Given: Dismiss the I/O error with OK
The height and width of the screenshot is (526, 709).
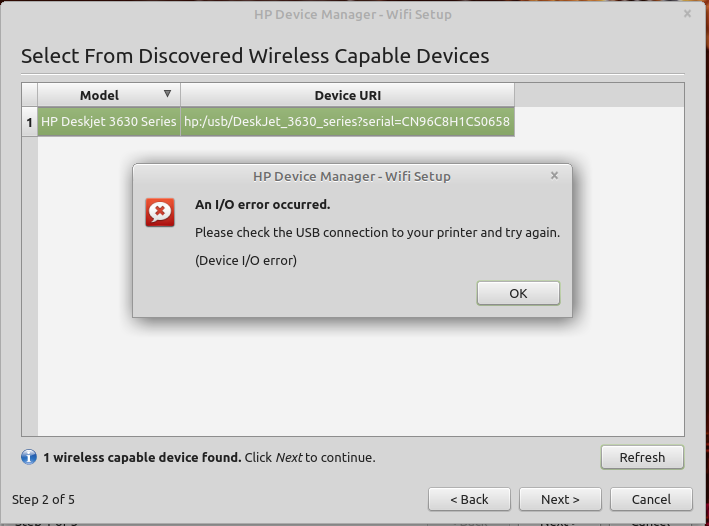Looking at the screenshot, I should (x=518, y=293).
